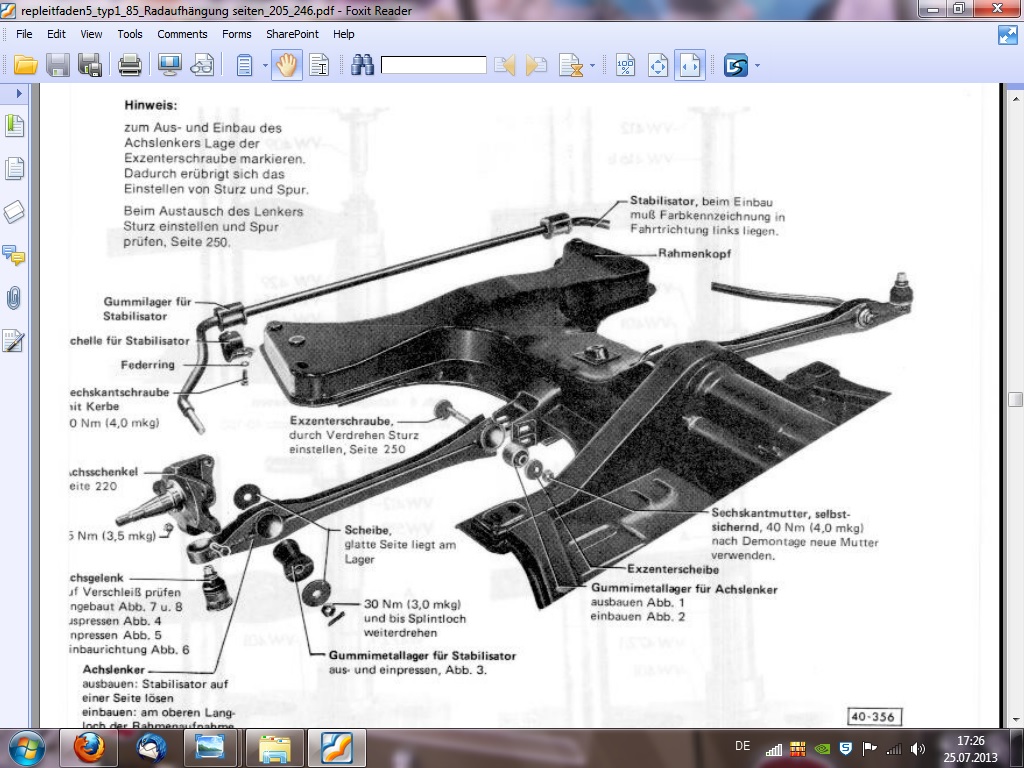Image resolution: width=1024 pixels, height=768 pixels.
Task: Expand the navigation panel arrow
Action: [x=18, y=93]
